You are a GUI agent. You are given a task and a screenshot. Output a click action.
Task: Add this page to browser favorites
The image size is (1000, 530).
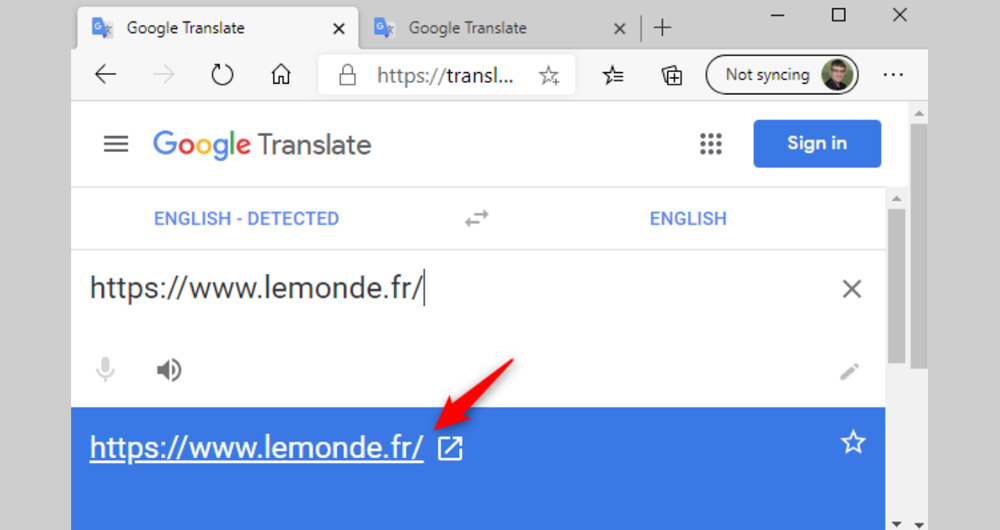(x=549, y=75)
